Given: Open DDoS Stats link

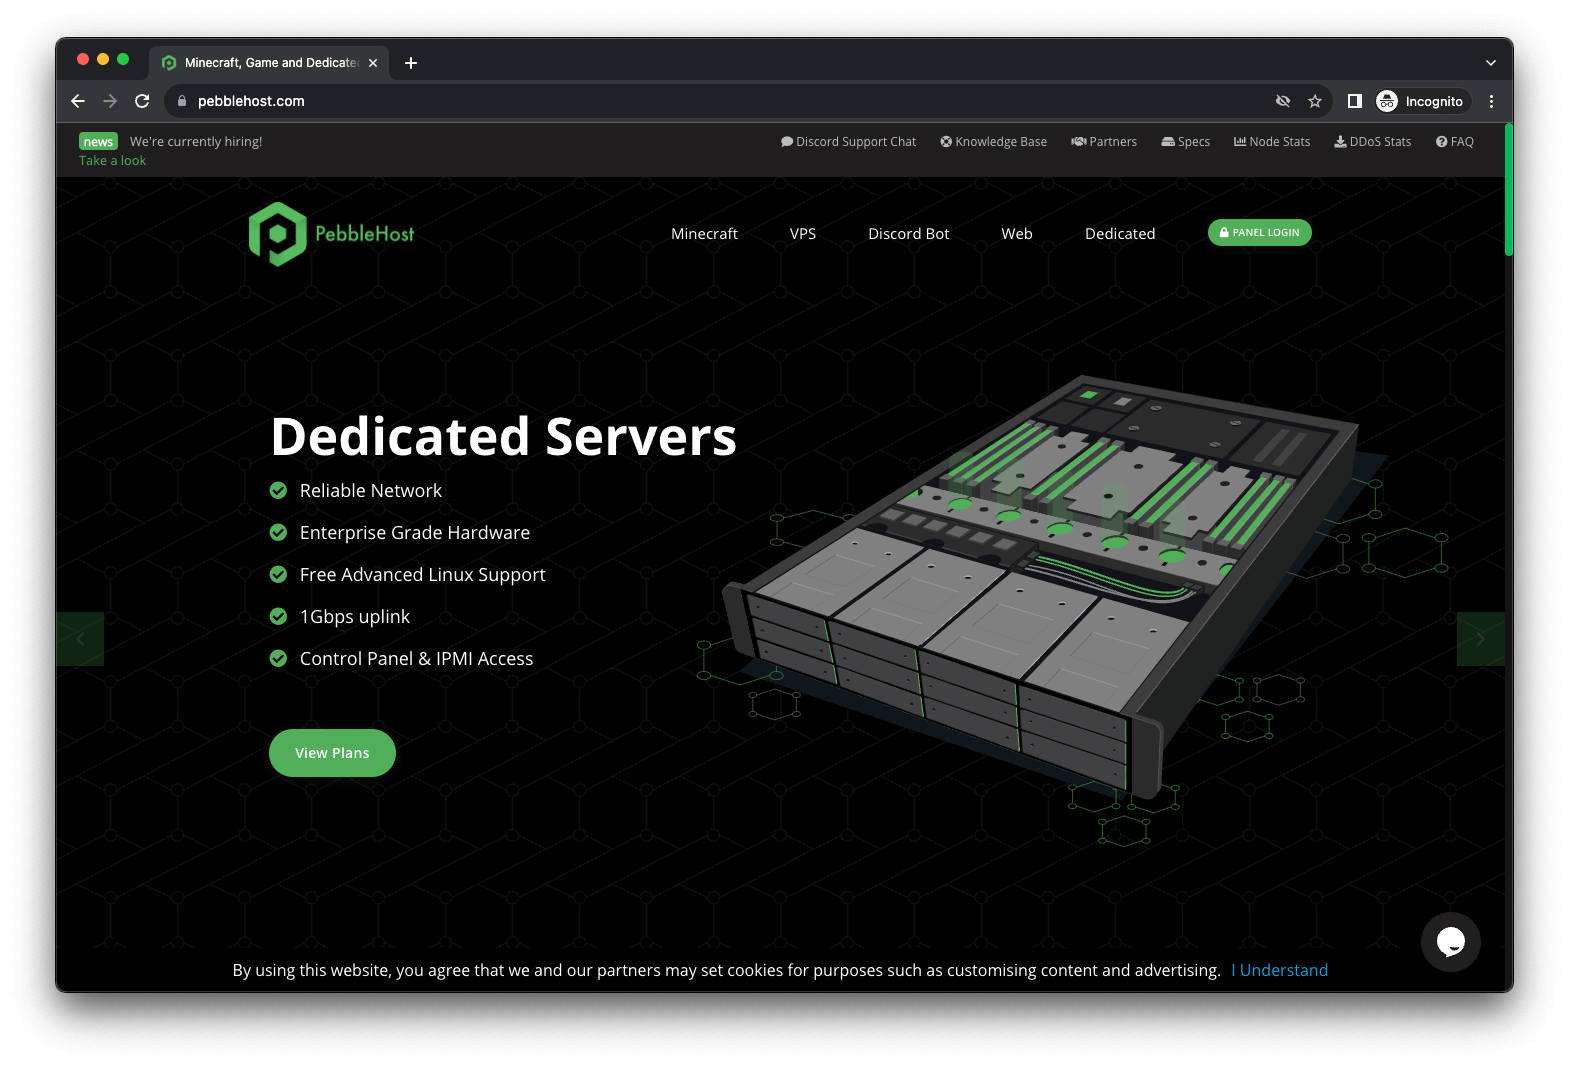Looking at the screenshot, I should tap(1372, 142).
